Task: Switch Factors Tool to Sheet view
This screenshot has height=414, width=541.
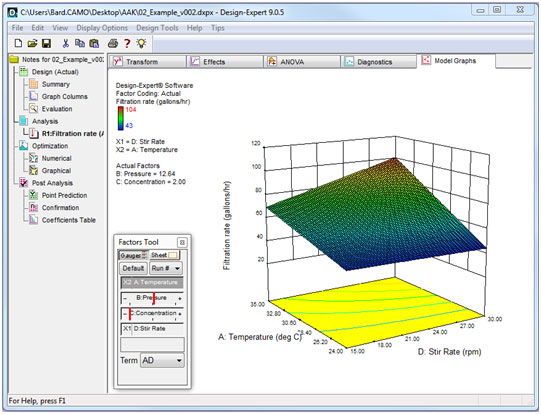Action: (164, 255)
